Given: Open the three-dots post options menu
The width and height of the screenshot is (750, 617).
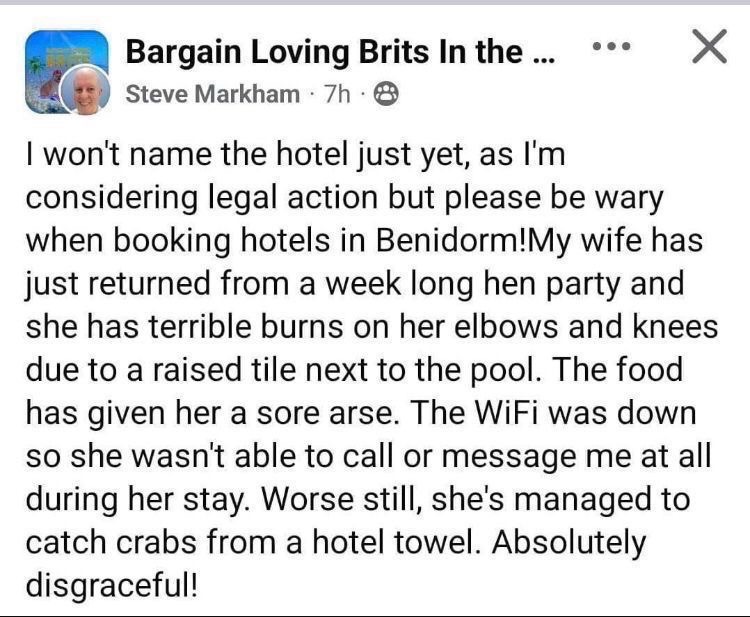Looking at the screenshot, I should tap(612, 47).
